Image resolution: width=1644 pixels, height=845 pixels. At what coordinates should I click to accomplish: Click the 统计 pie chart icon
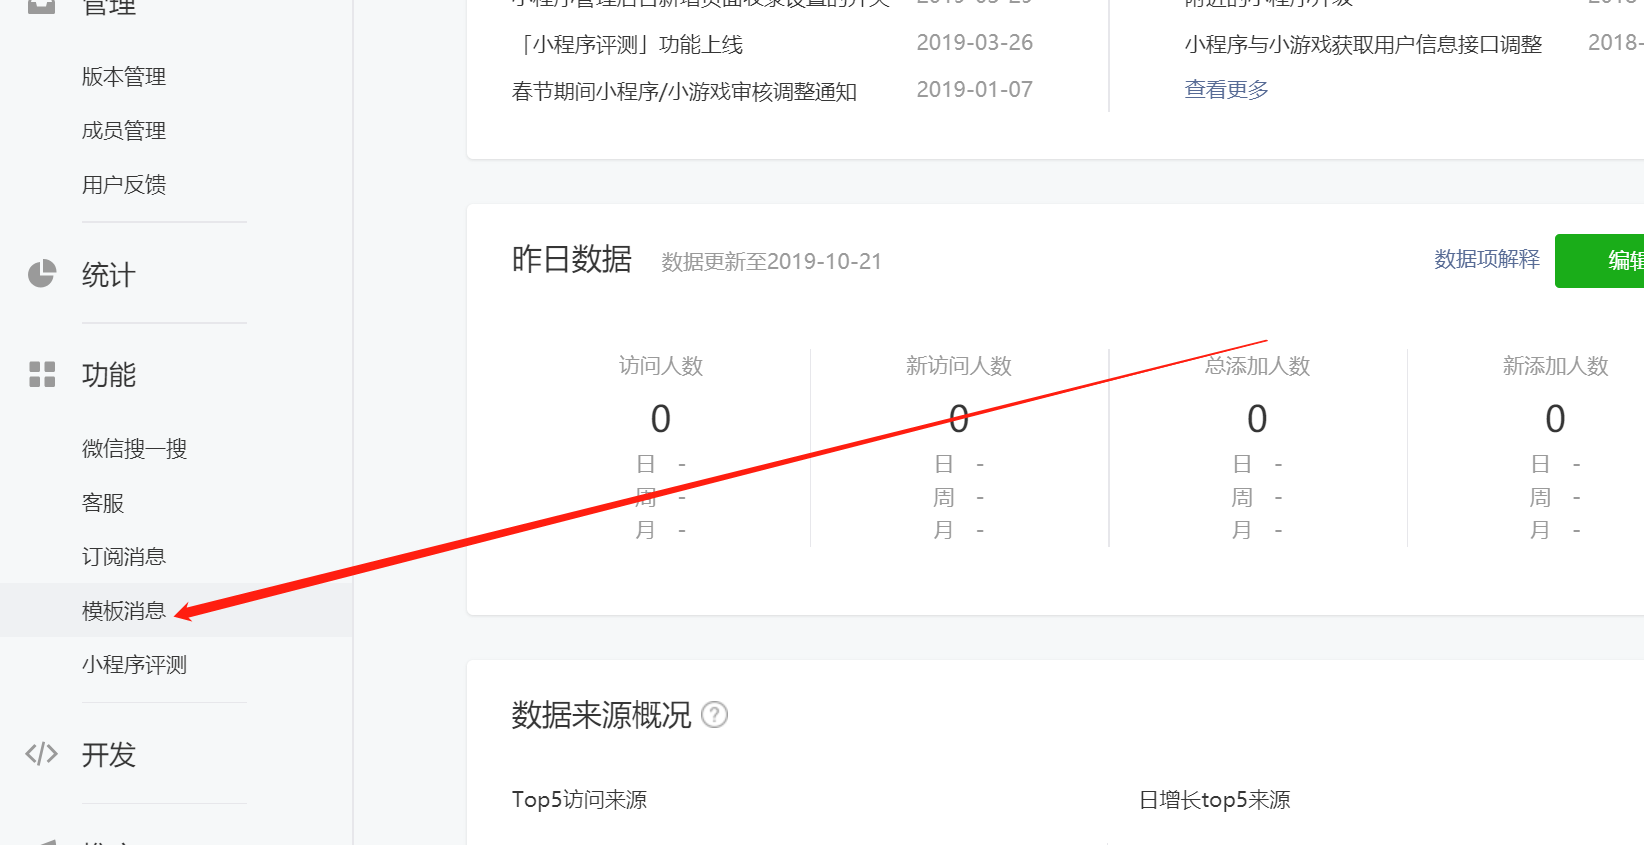click(42, 273)
